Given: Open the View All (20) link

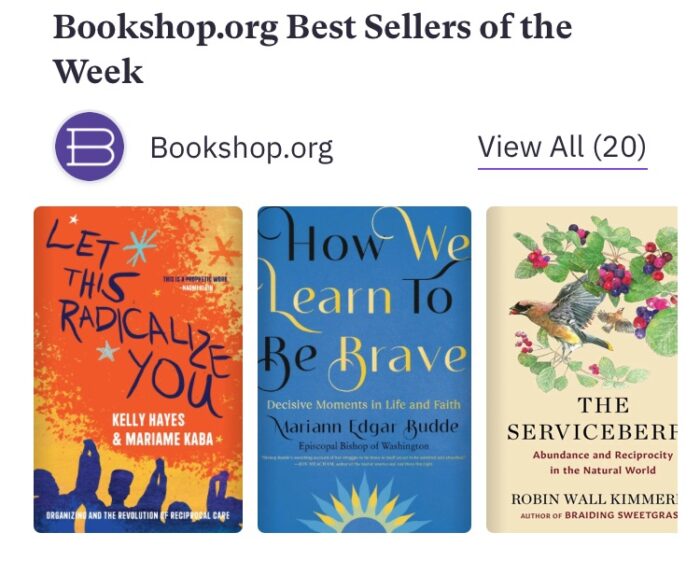Looking at the screenshot, I should point(562,147).
